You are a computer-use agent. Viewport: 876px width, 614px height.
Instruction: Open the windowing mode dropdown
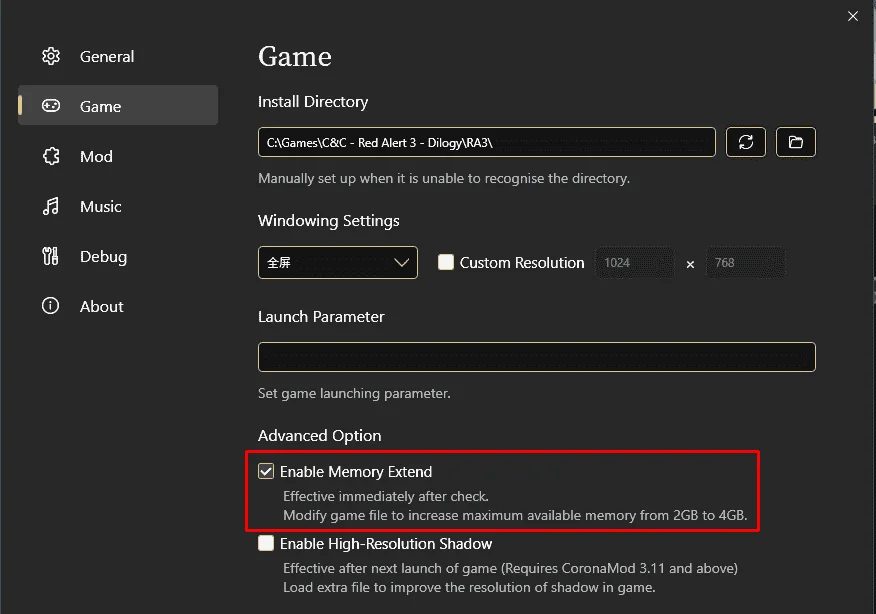337,262
